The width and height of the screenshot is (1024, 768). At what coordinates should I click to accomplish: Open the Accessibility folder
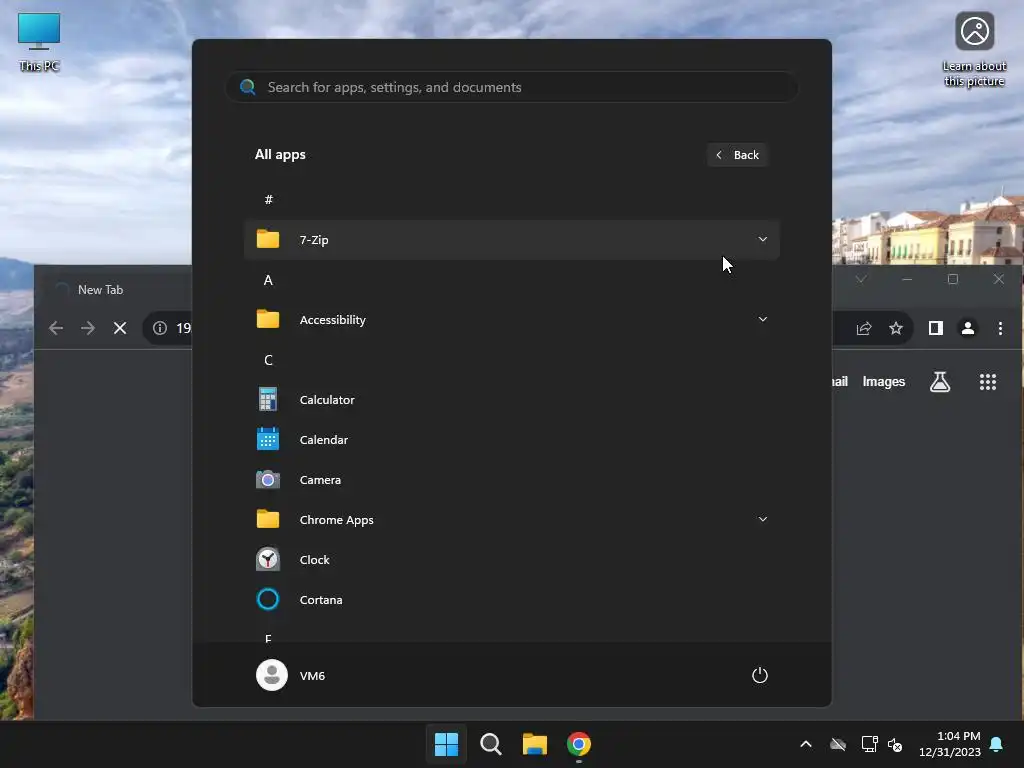(511, 319)
